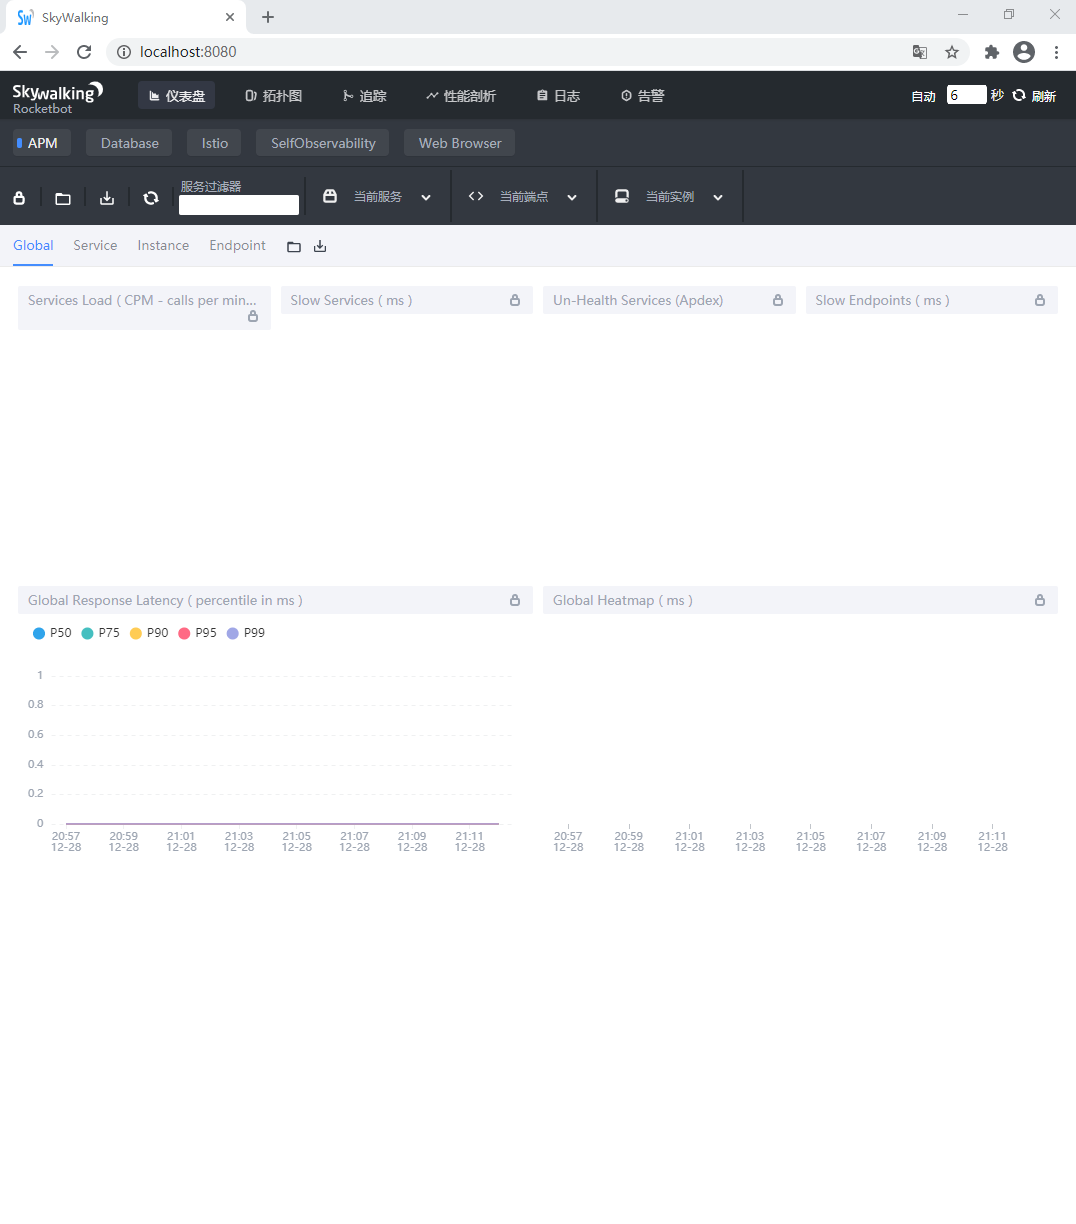Click lock icon on Global Heatmap panel

click(1040, 600)
